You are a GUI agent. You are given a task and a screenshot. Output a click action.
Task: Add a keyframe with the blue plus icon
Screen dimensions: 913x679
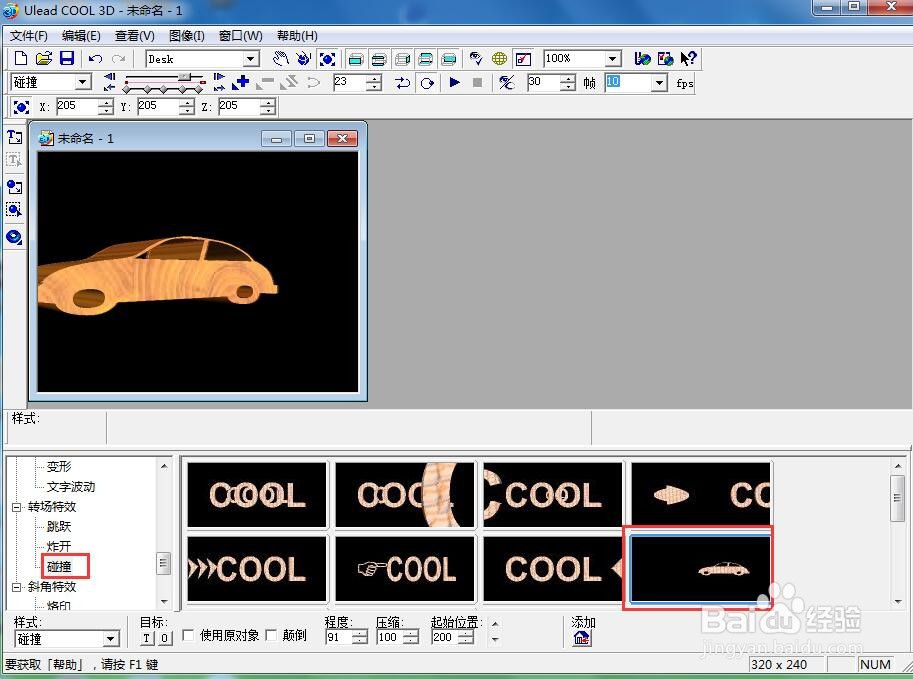point(240,82)
